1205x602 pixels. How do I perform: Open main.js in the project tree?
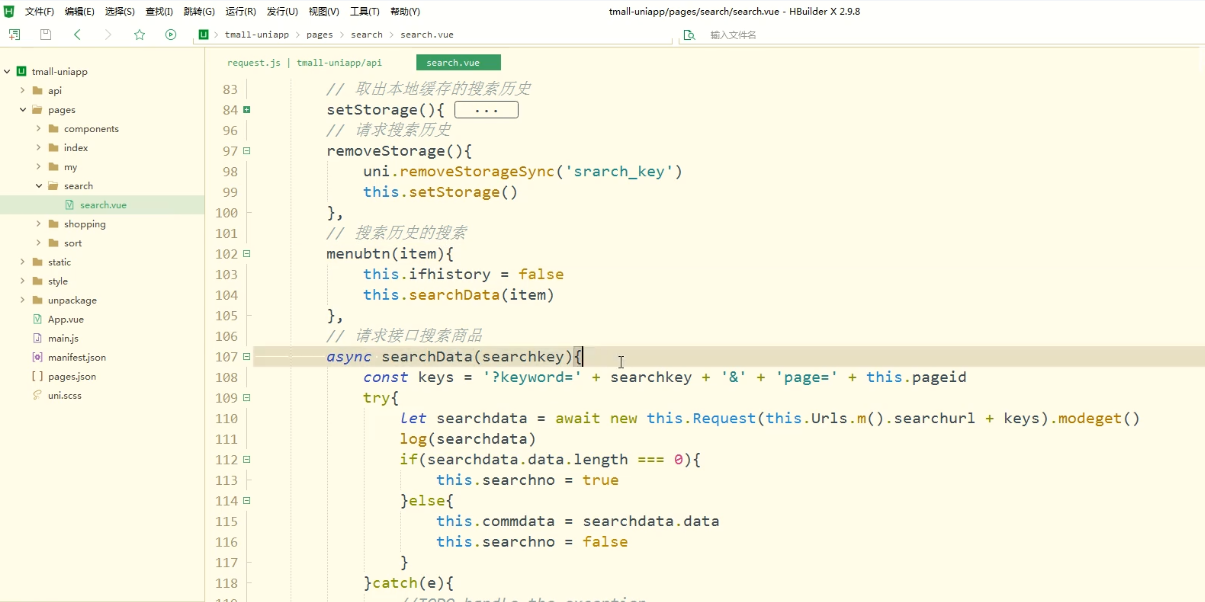[63, 338]
